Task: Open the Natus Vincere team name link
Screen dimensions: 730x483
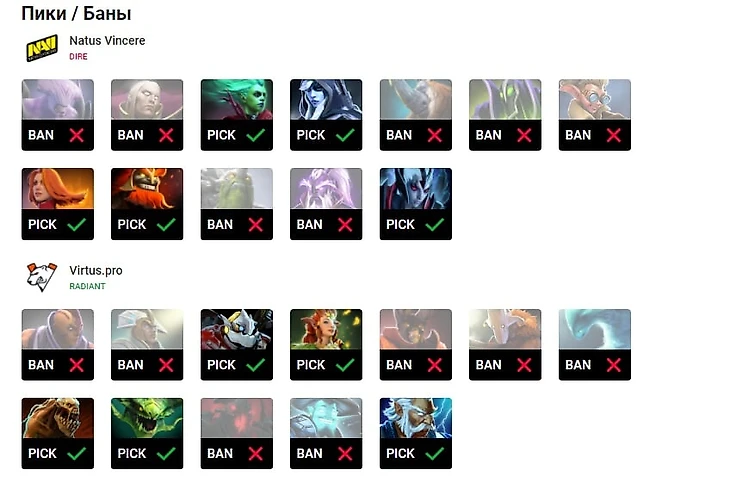Action: tap(107, 41)
